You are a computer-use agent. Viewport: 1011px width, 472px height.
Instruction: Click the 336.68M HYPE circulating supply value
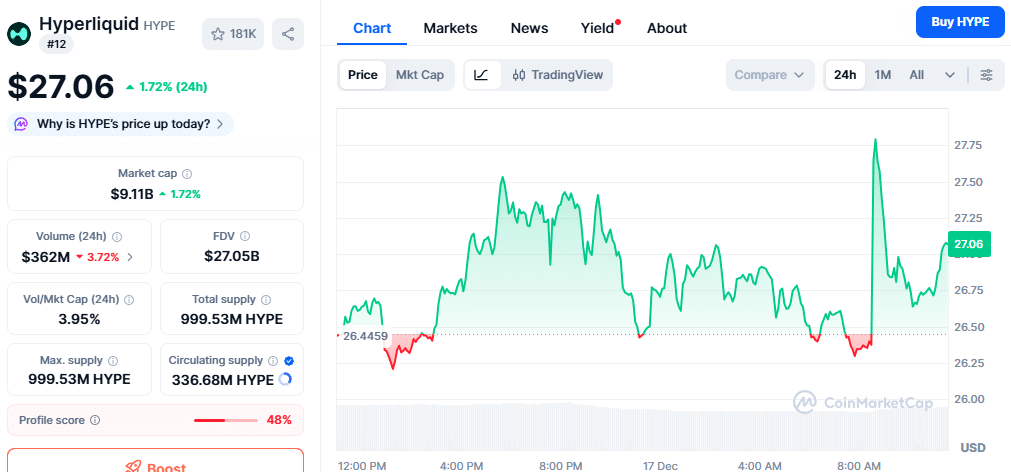point(222,380)
